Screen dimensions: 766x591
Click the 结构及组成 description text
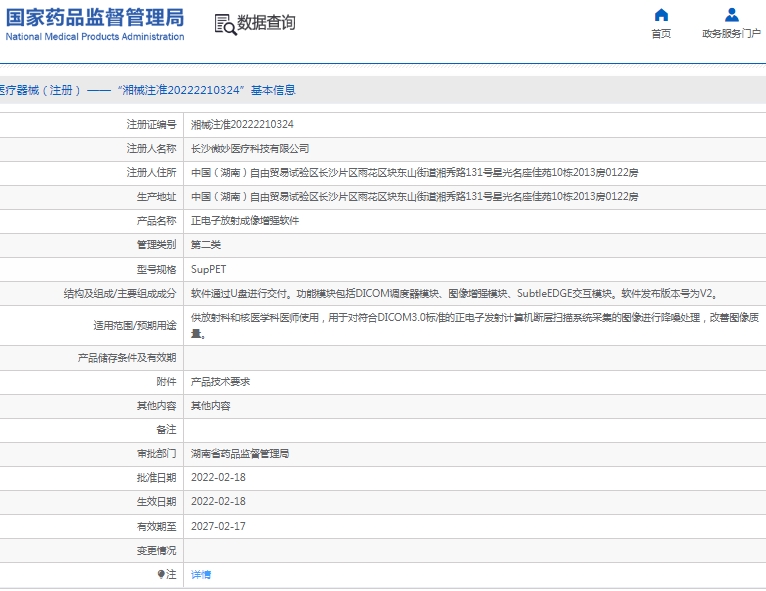tap(454, 294)
